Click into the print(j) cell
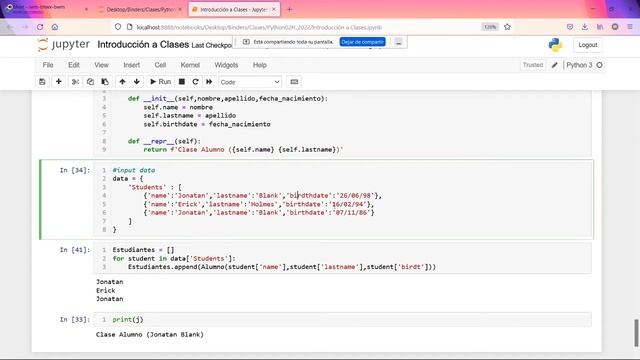The width and height of the screenshot is (640, 360). pos(342,320)
